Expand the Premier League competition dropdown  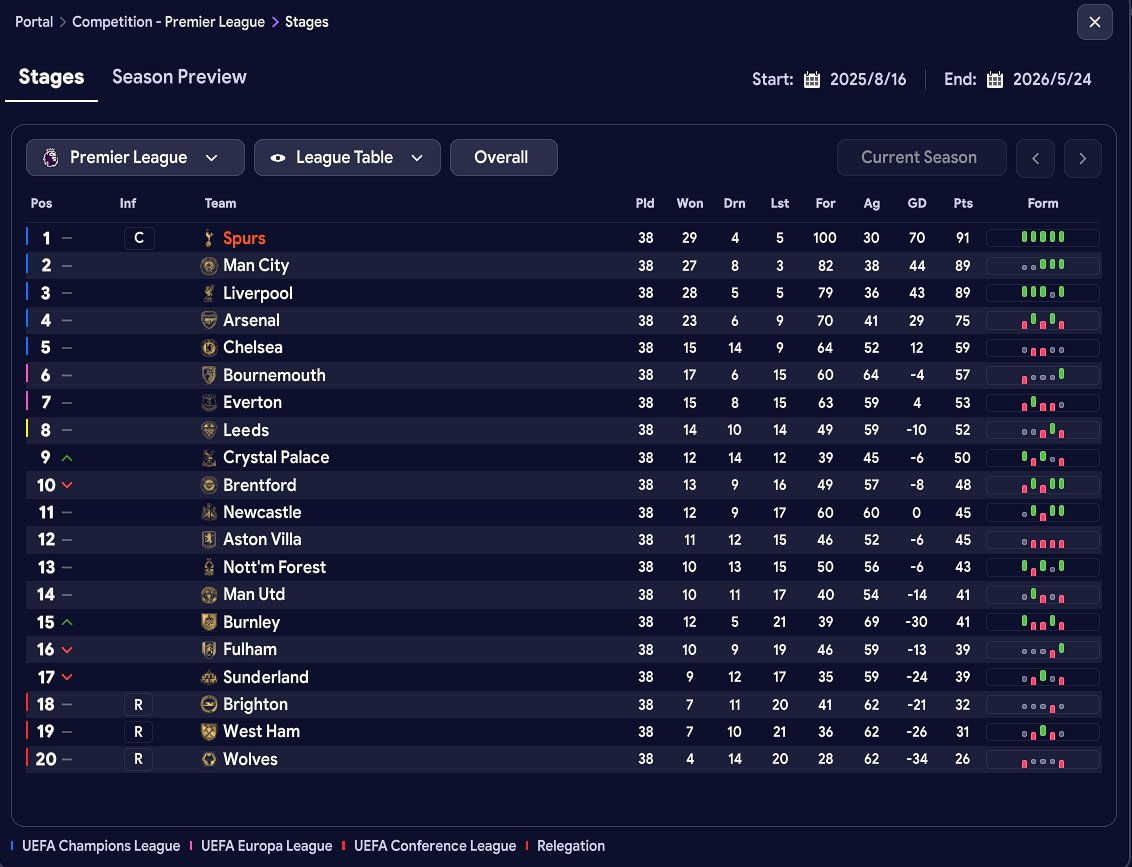[x=135, y=158]
